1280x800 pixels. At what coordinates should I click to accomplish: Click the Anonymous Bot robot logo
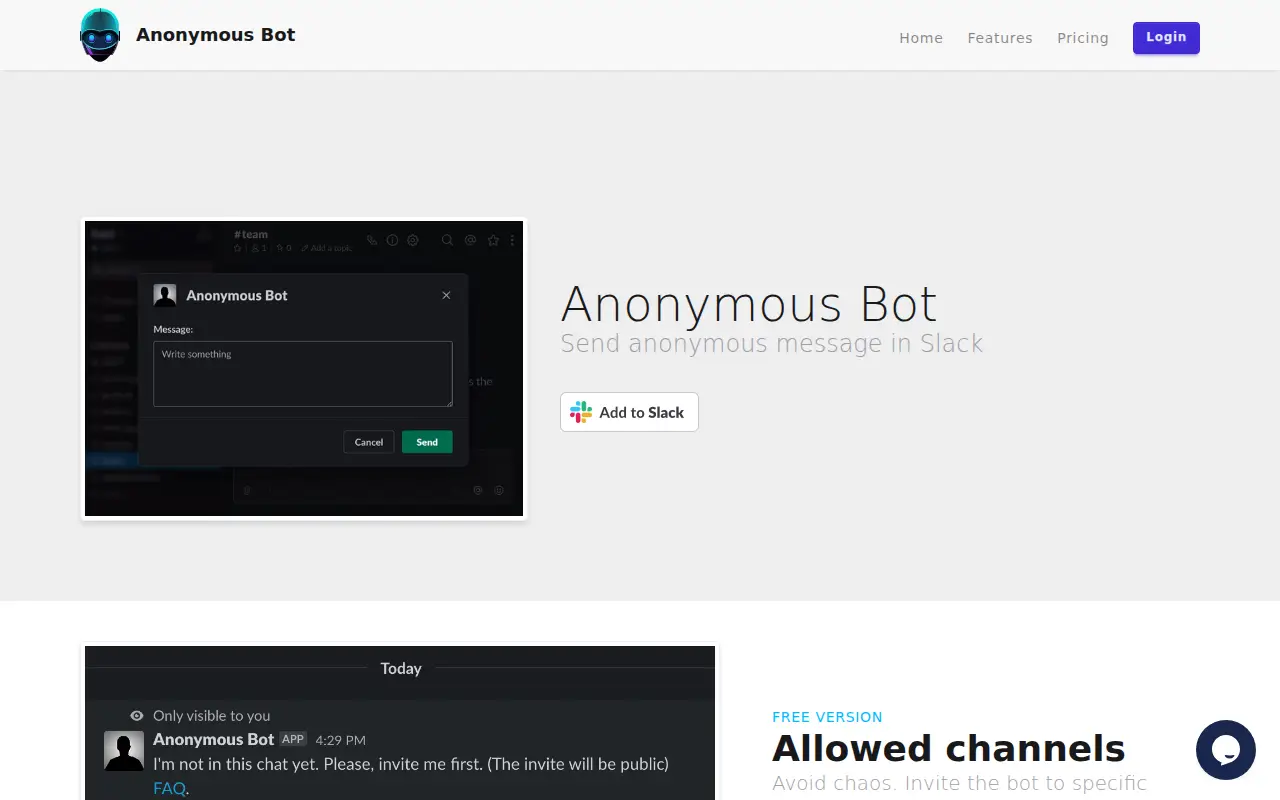100,35
